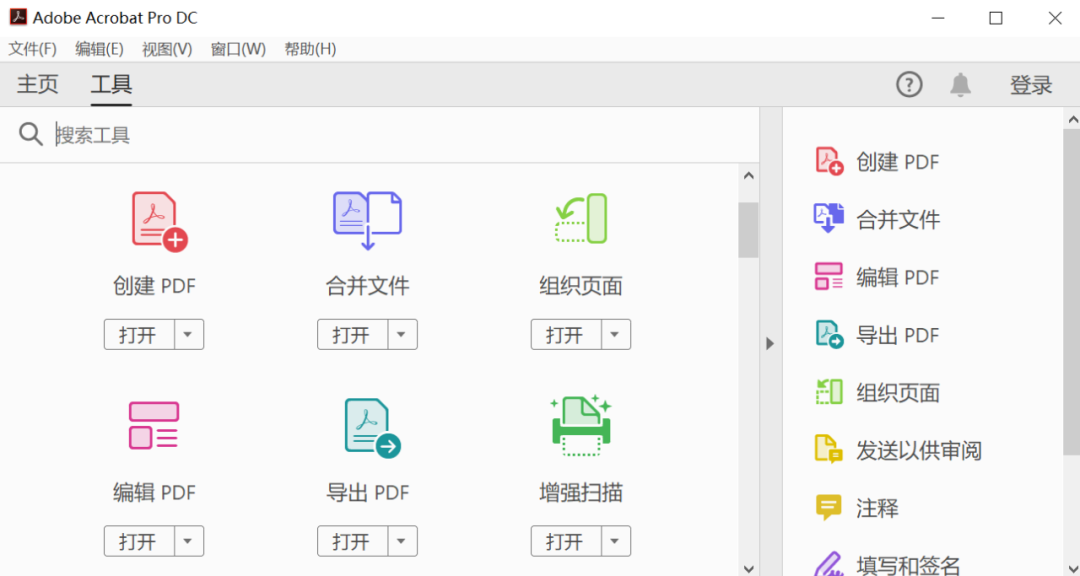Click the 导出 PDF large icon in tools grid

[373, 428]
